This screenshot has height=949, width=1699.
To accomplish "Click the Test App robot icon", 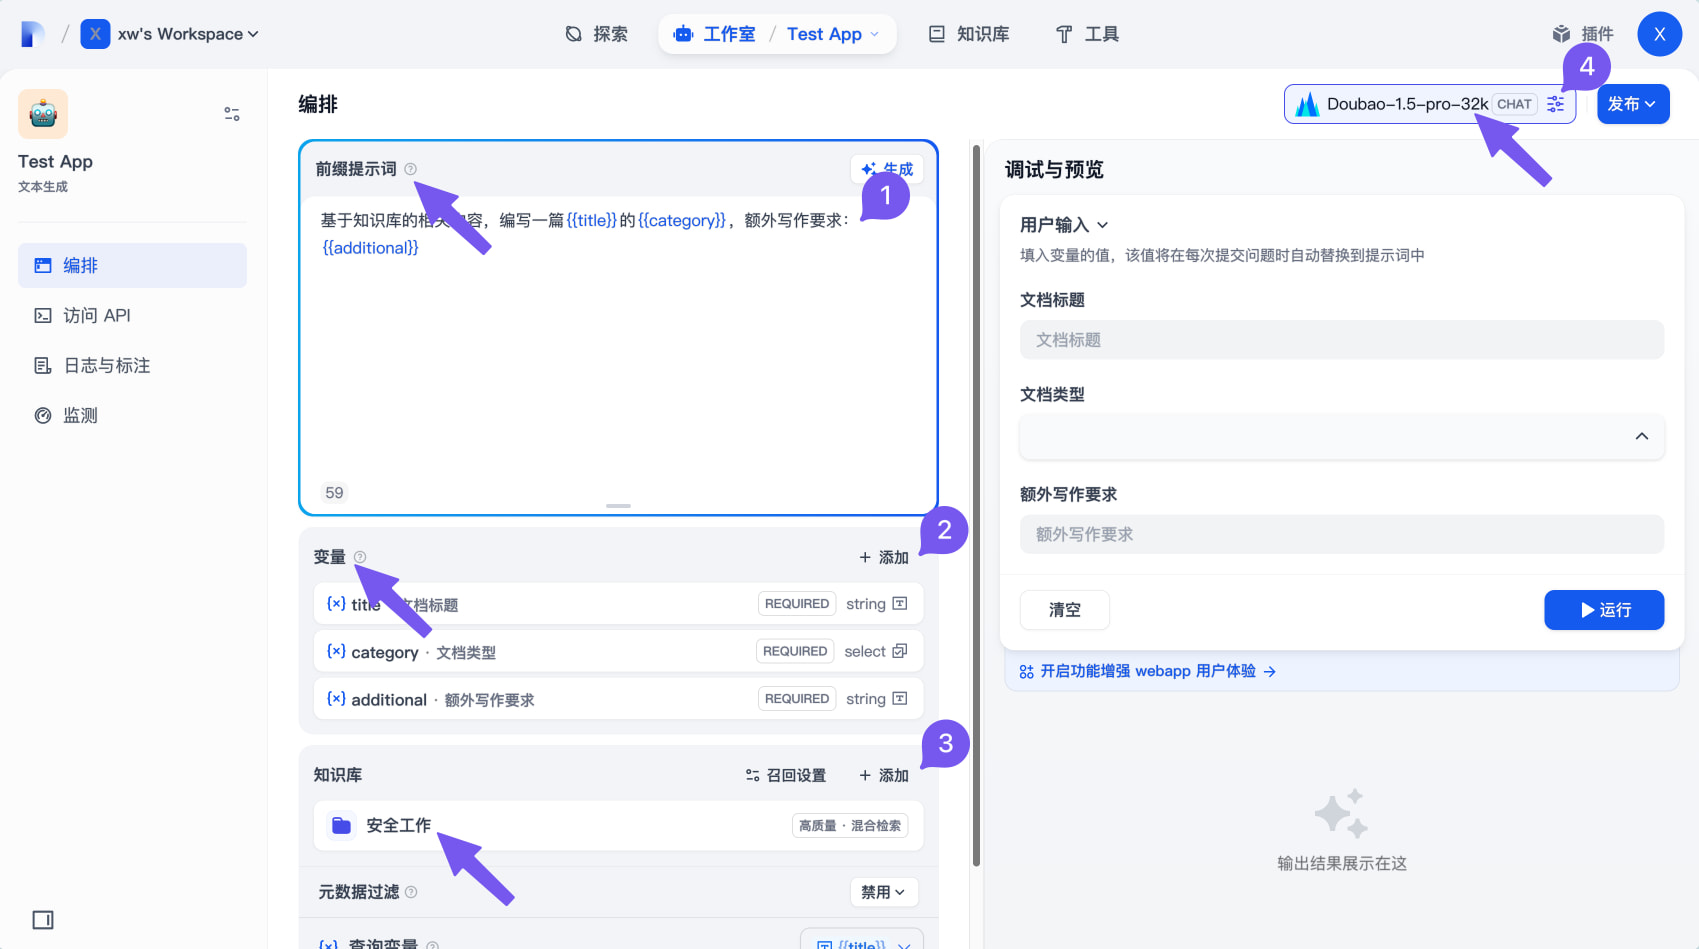I will 43,114.
